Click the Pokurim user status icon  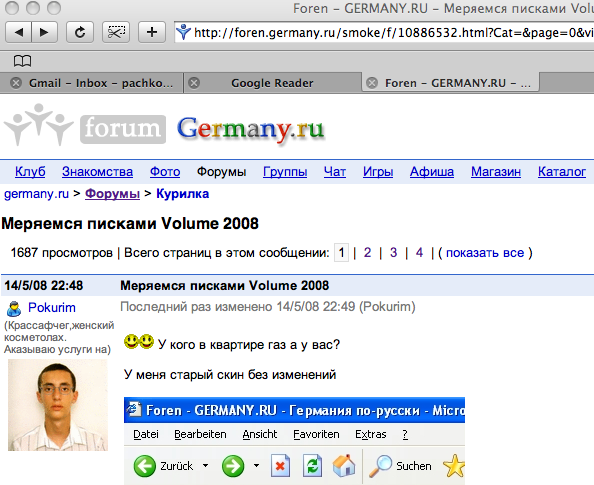[x=14, y=308]
